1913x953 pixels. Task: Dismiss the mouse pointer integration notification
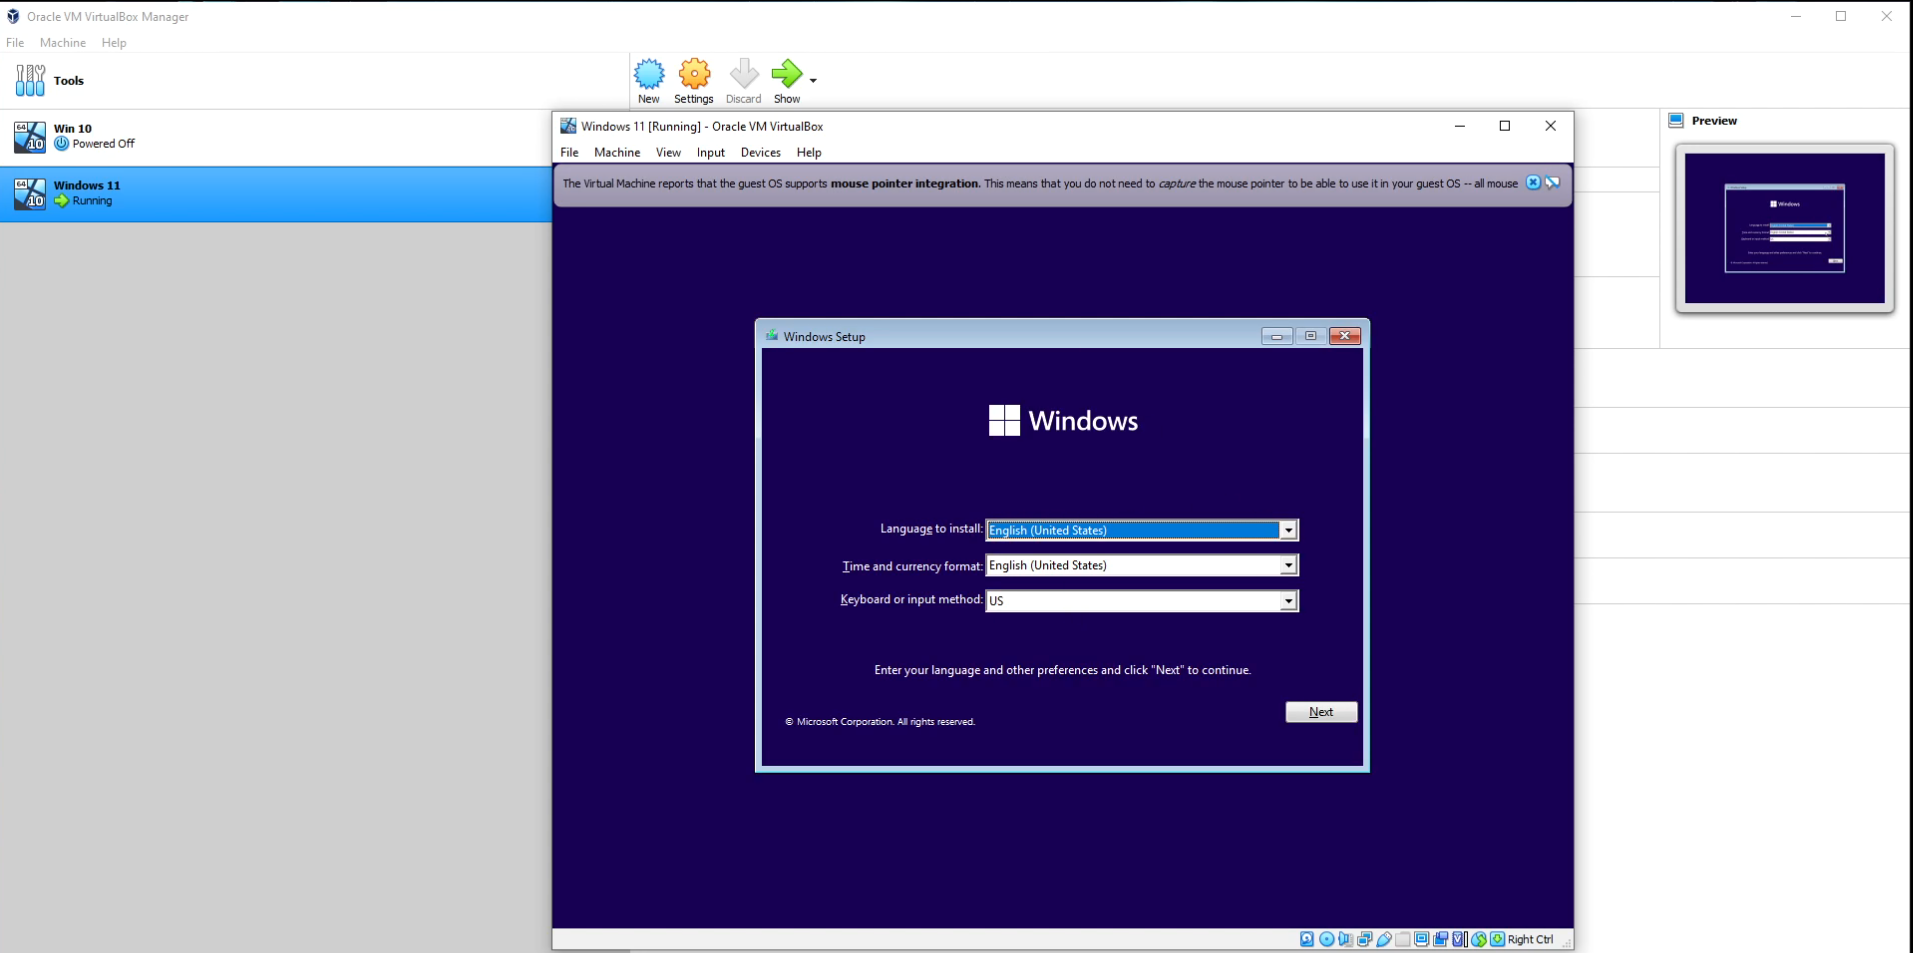point(1533,183)
